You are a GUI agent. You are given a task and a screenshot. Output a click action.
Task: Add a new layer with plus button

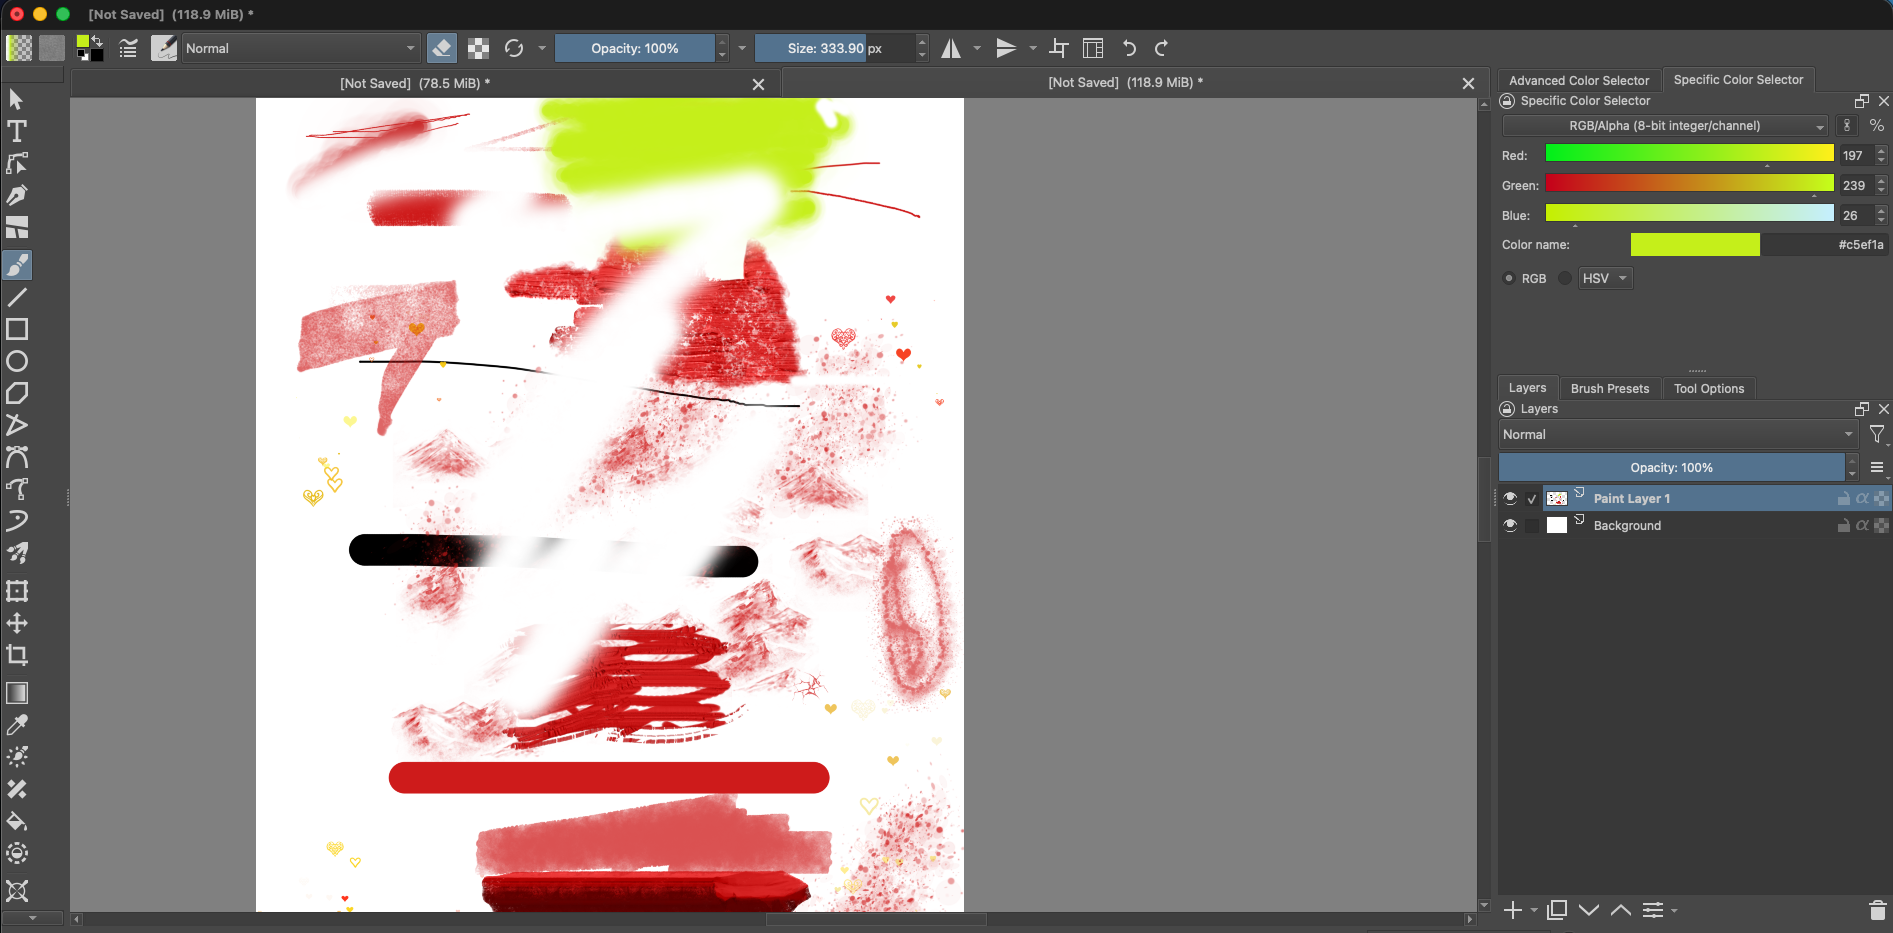tap(1513, 910)
